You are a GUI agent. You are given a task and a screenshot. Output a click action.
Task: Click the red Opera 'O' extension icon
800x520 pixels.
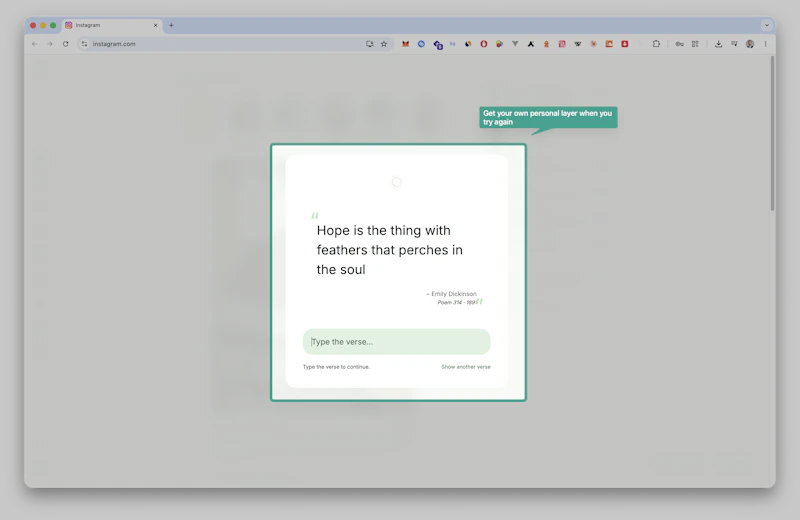pos(484,44)
